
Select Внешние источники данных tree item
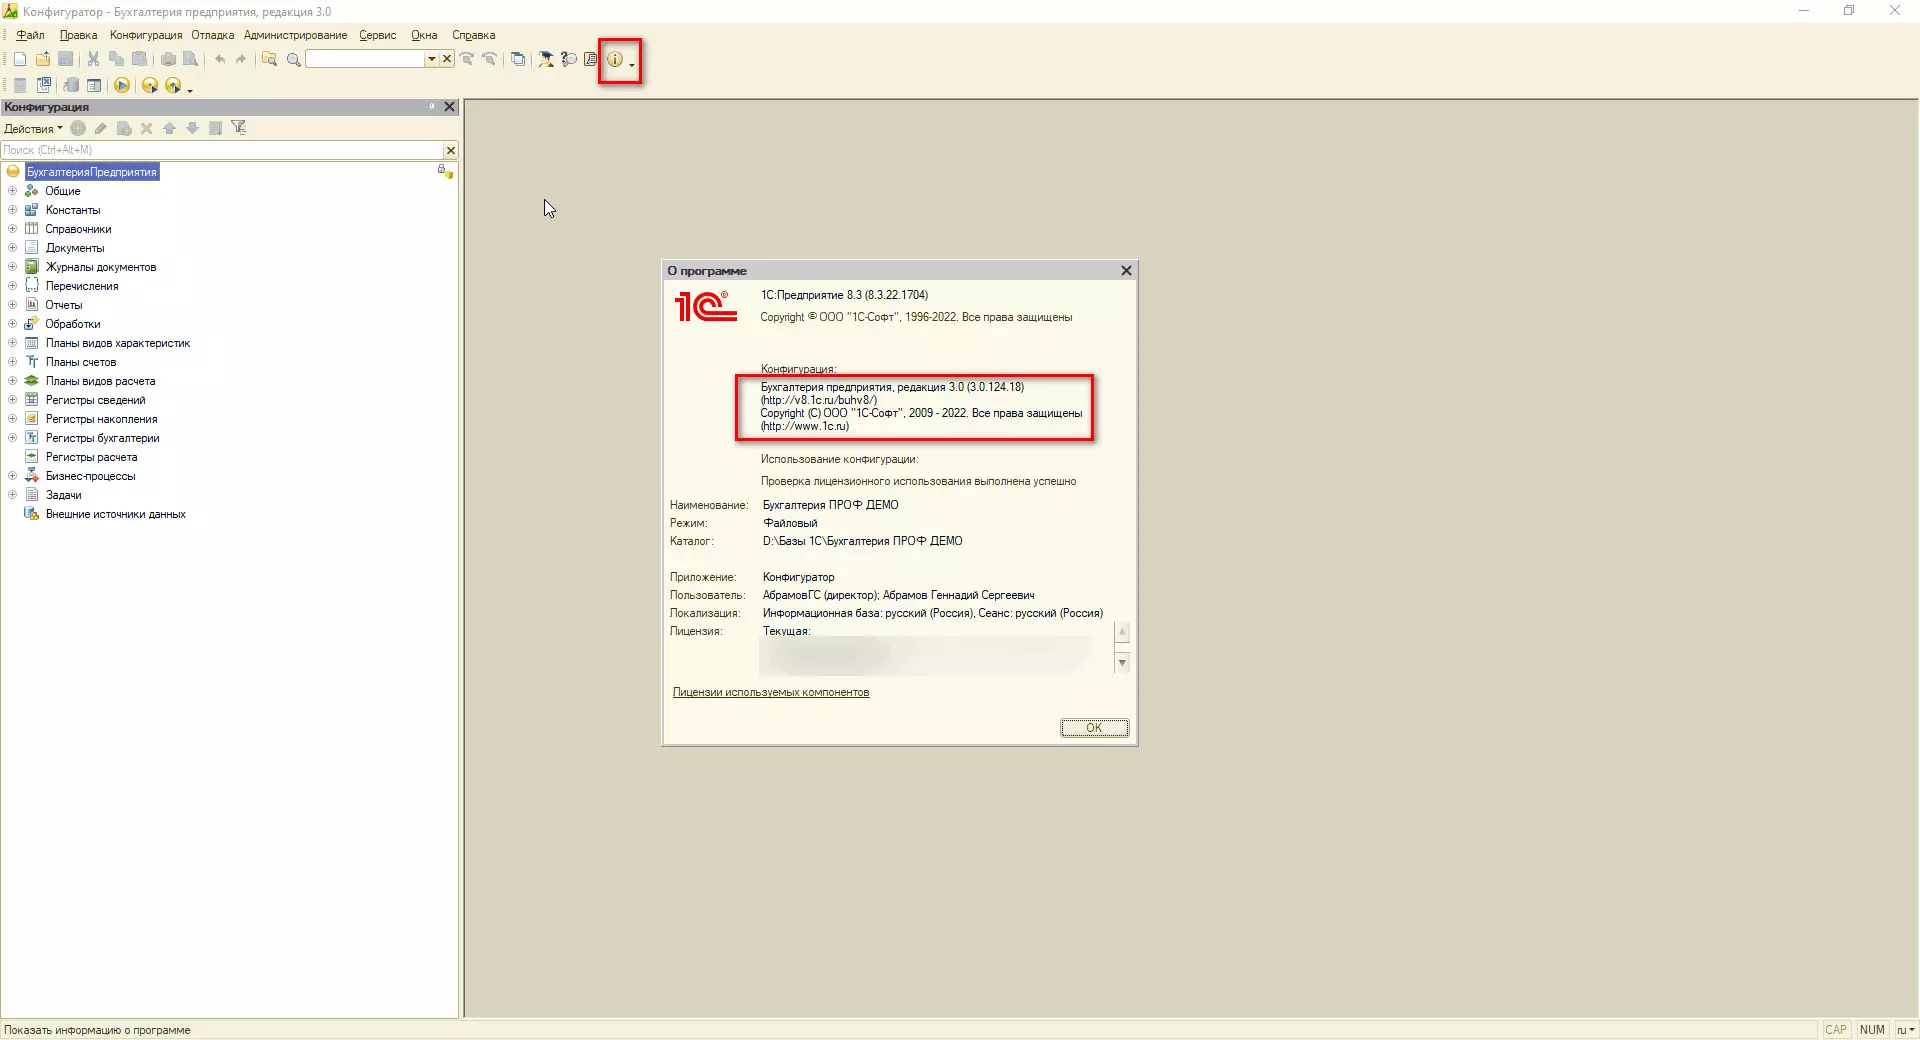pyautogui.click(x=116, y=514)
